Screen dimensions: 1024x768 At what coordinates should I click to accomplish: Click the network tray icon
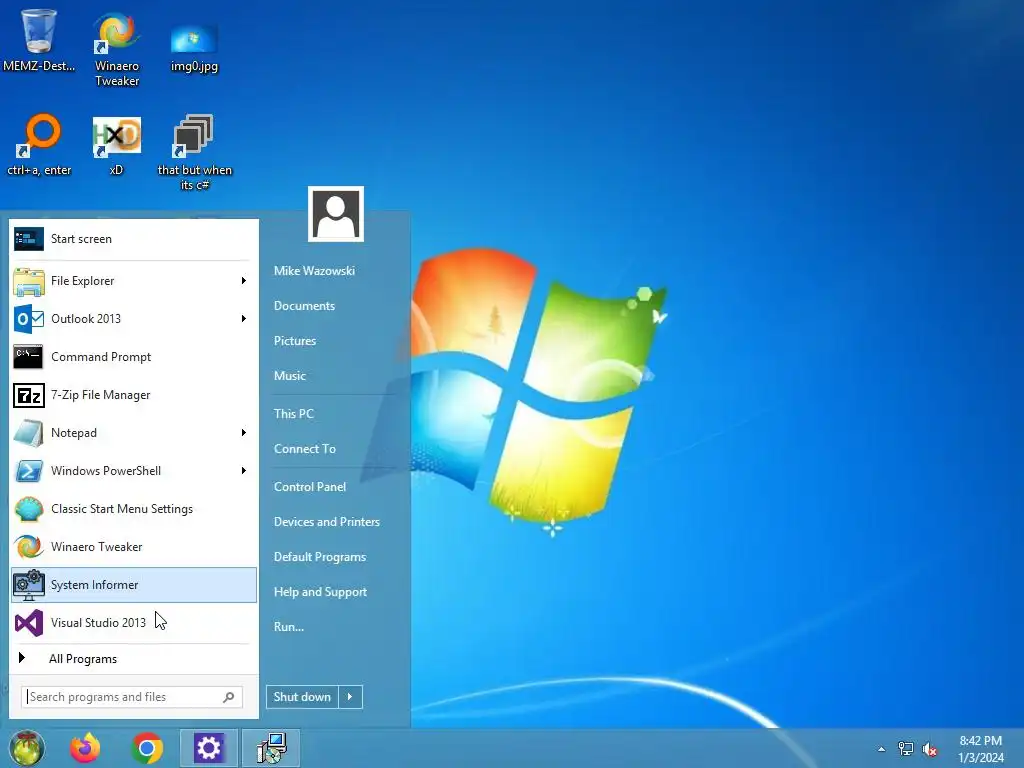(906, 749)
